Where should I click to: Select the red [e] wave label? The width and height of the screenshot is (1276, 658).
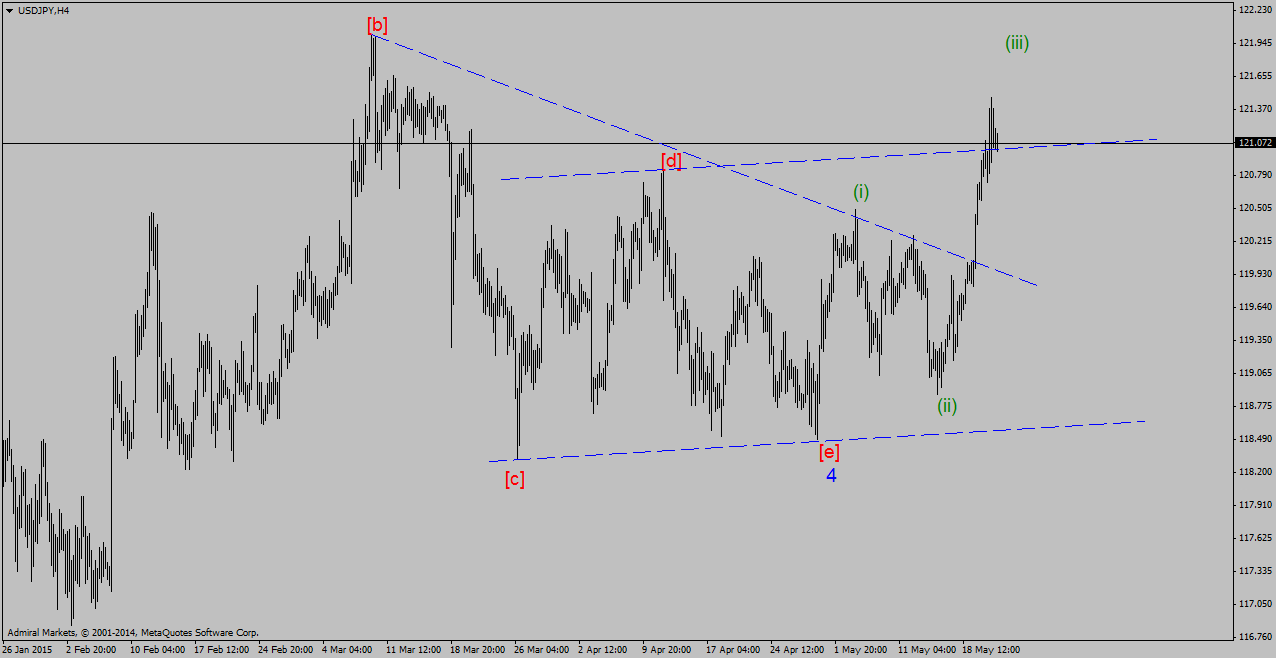click(x=829, y=451)
